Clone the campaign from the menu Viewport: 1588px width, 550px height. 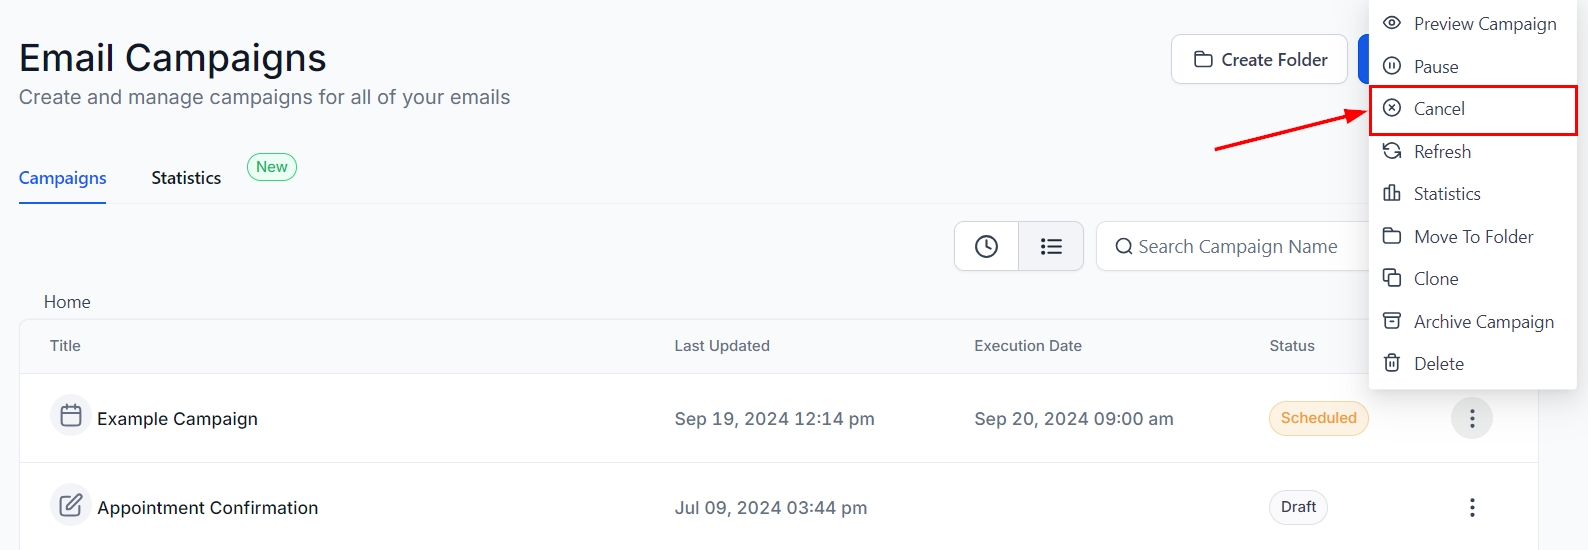1435,279
